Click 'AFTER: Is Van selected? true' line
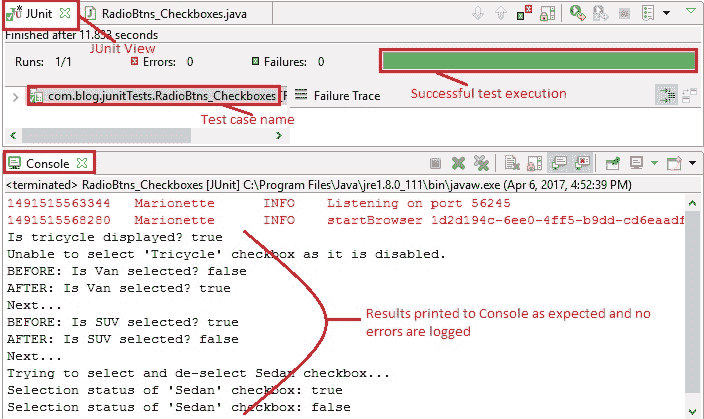This screenshot has width=704, height=419. 119,288
